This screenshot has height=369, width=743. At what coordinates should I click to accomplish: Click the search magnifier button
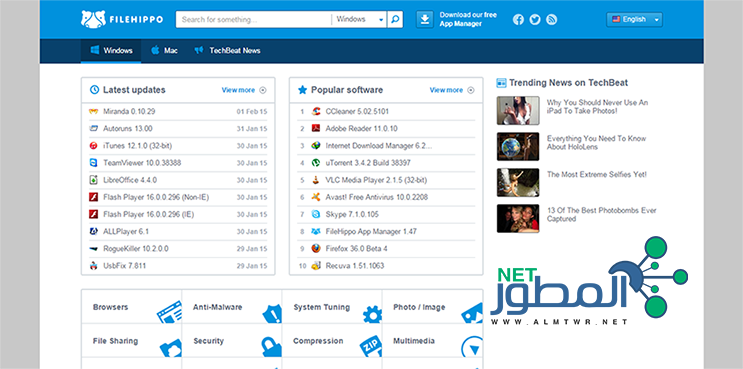(395, 19)
